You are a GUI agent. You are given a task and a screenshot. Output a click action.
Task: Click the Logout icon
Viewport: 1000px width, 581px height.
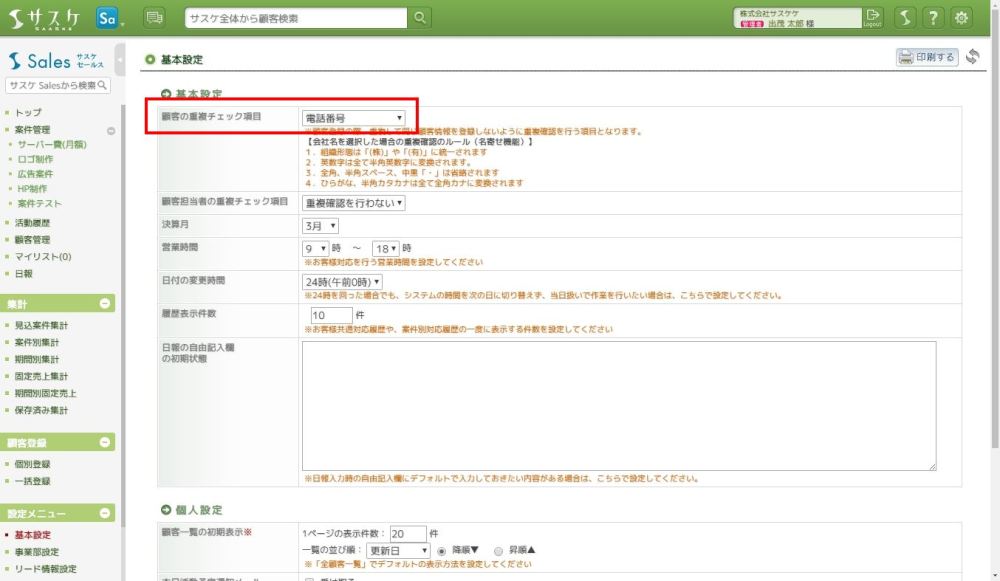coord(873,17)
